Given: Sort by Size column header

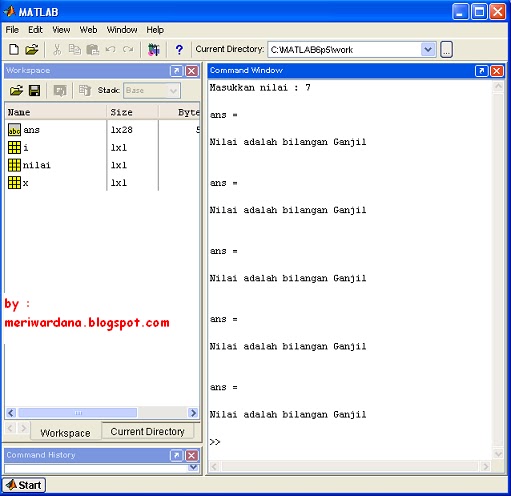Looking at the screenshot, I should (132, 112).
